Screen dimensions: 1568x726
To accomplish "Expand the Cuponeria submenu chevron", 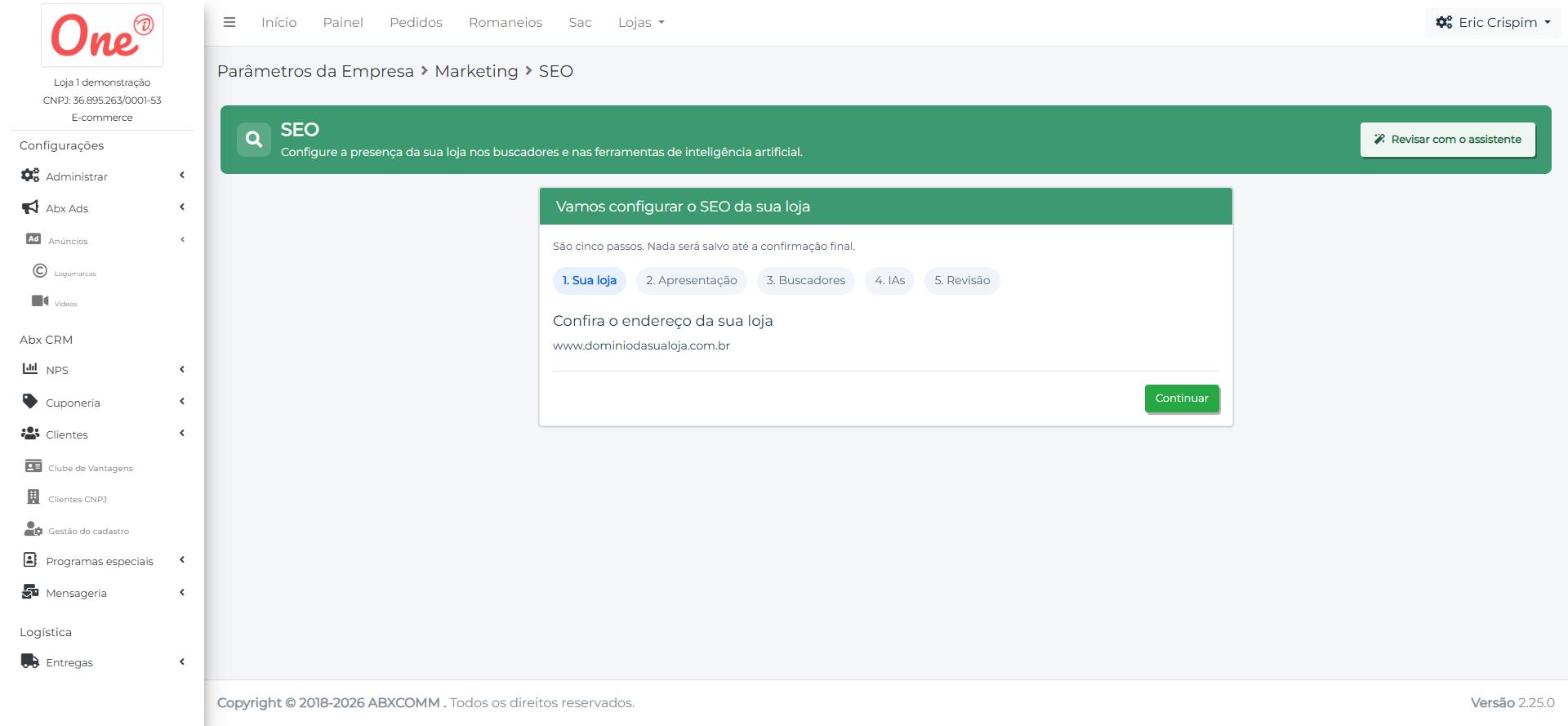I will (x=182, y=401).
